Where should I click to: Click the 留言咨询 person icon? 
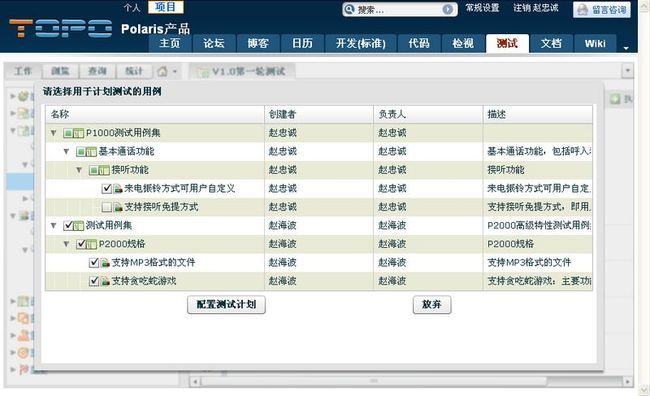[583, 10]
